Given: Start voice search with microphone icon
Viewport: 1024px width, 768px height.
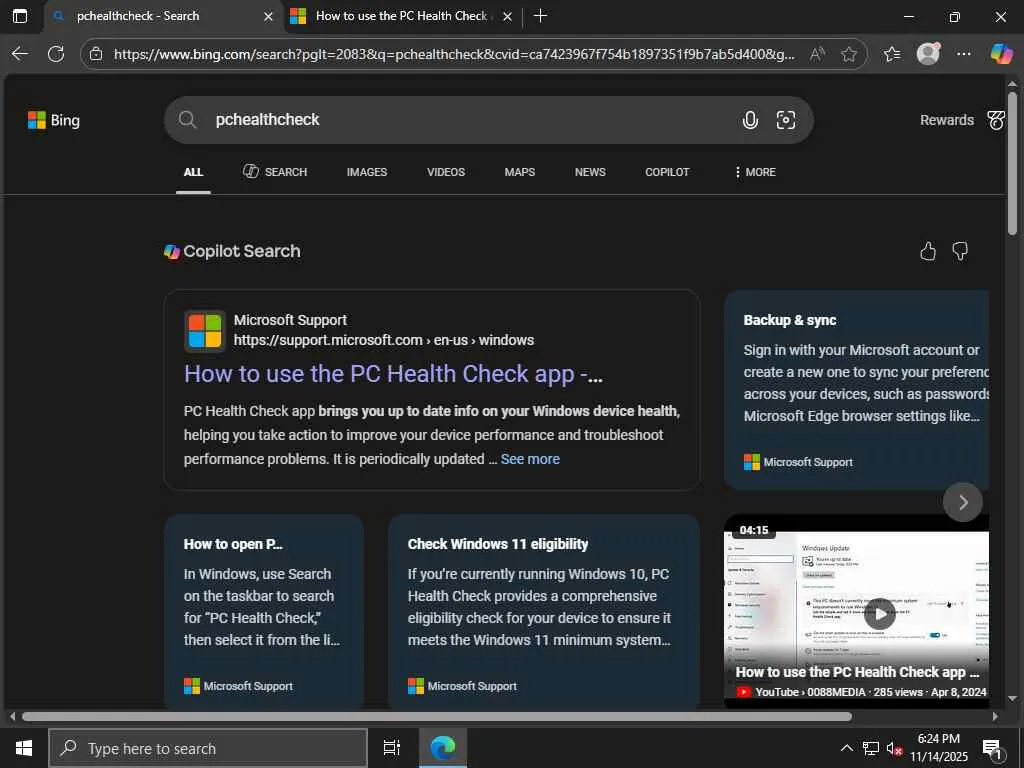Looking at the screenshot, I should coord(750,120).
